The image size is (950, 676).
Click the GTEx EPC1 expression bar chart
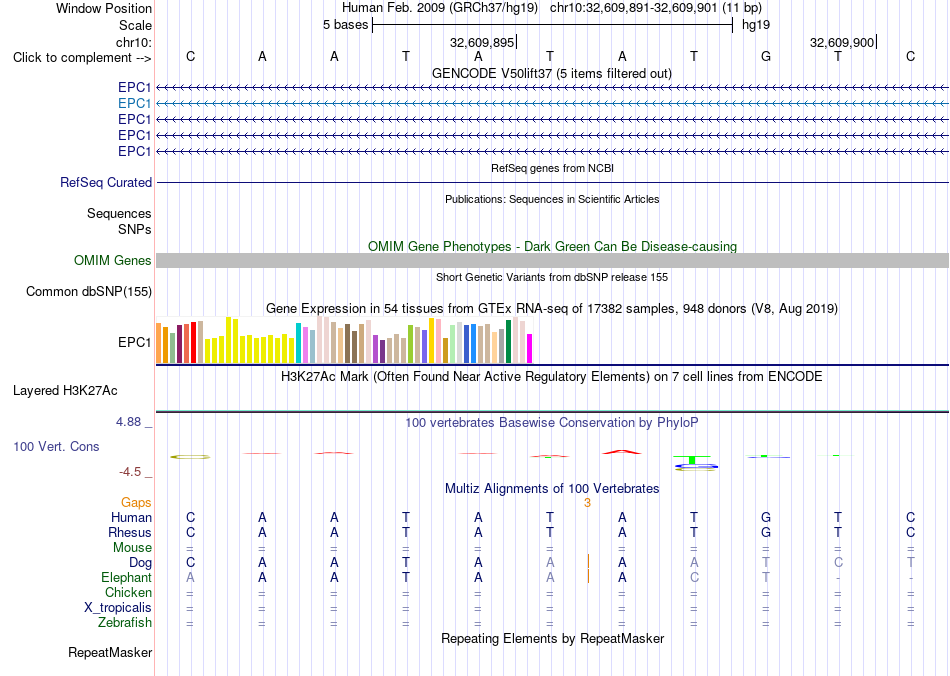(x=344, y=340)
